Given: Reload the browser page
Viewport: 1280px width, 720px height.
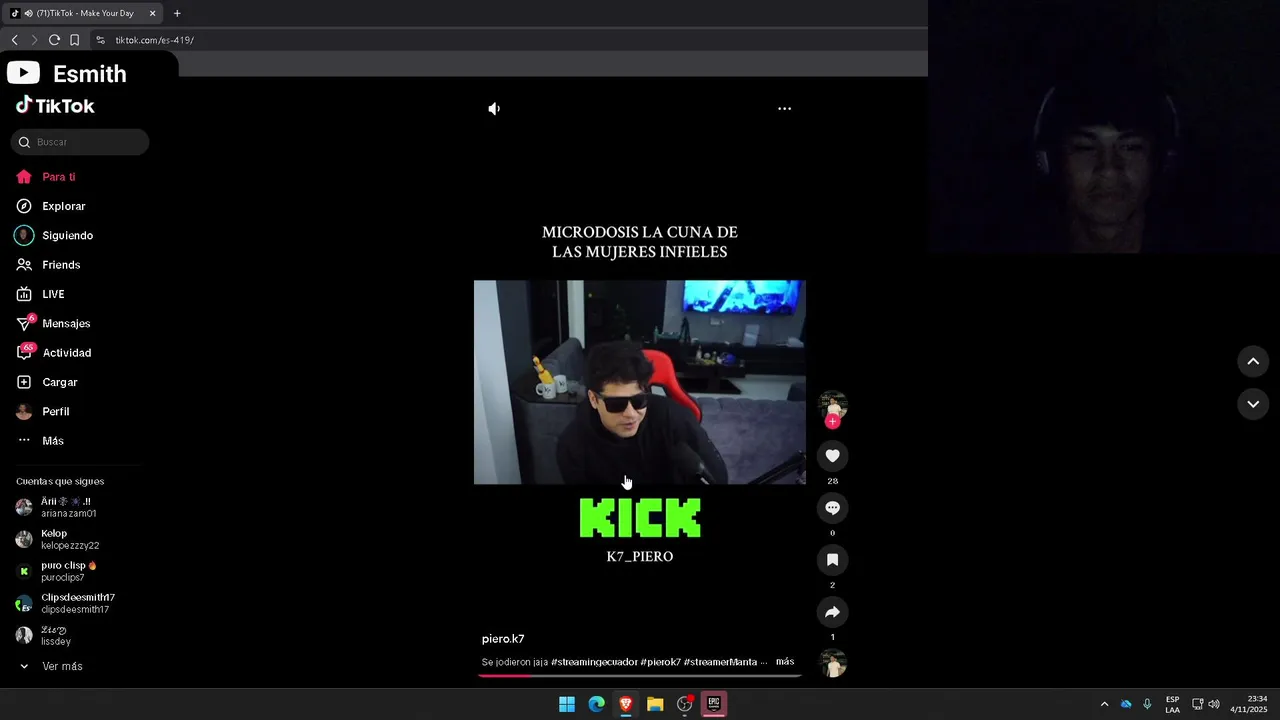Looking at the screenshot, I should click(54, 40).
